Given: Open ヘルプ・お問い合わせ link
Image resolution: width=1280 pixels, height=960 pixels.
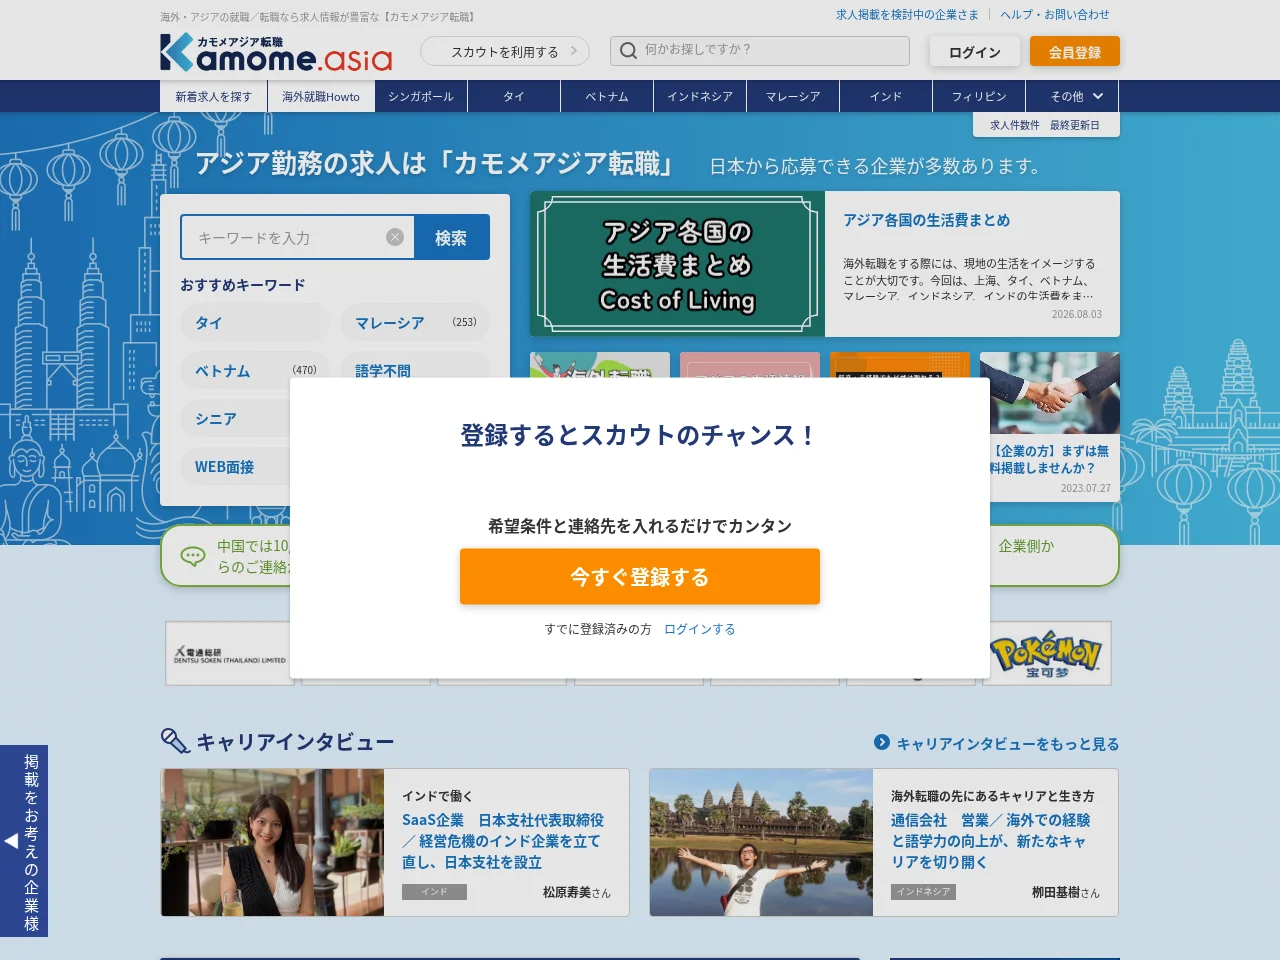Looking at the screenshot, I should pos(1055,15).
